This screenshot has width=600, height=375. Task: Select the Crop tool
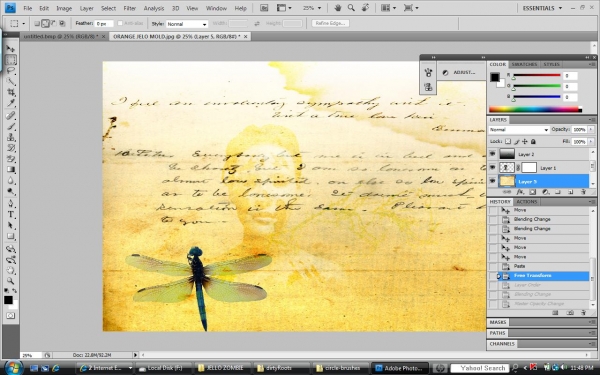tap(11, 92)
